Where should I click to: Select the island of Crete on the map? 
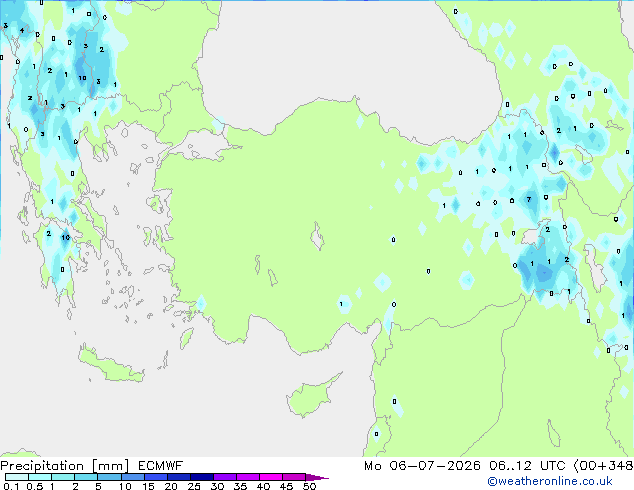coord(110,366)
